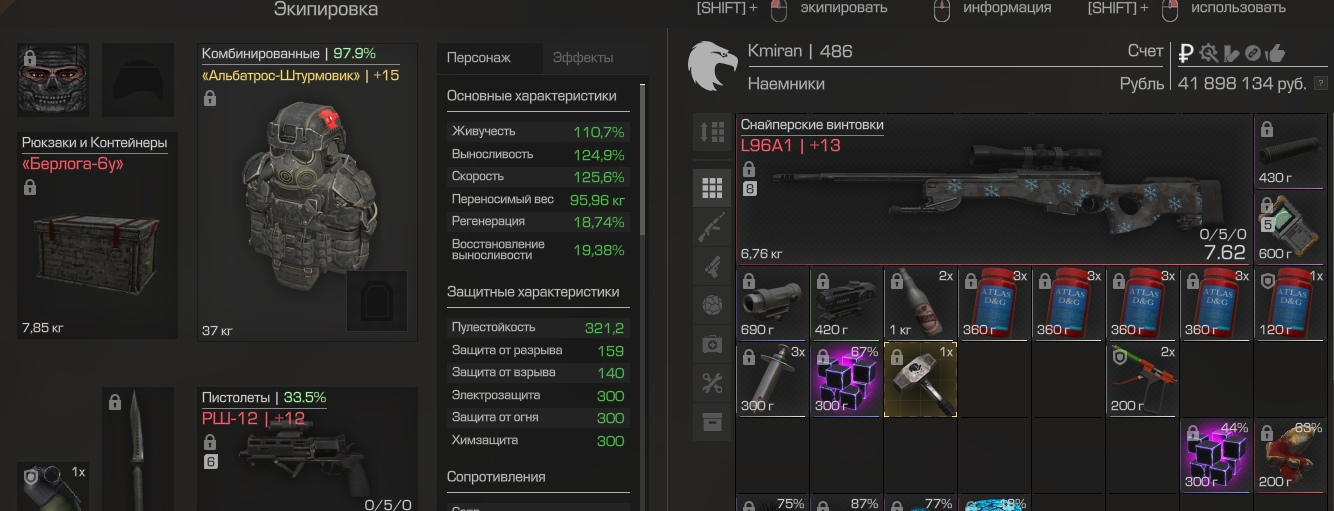Select the highlighted hammer item

pos(921,379)
